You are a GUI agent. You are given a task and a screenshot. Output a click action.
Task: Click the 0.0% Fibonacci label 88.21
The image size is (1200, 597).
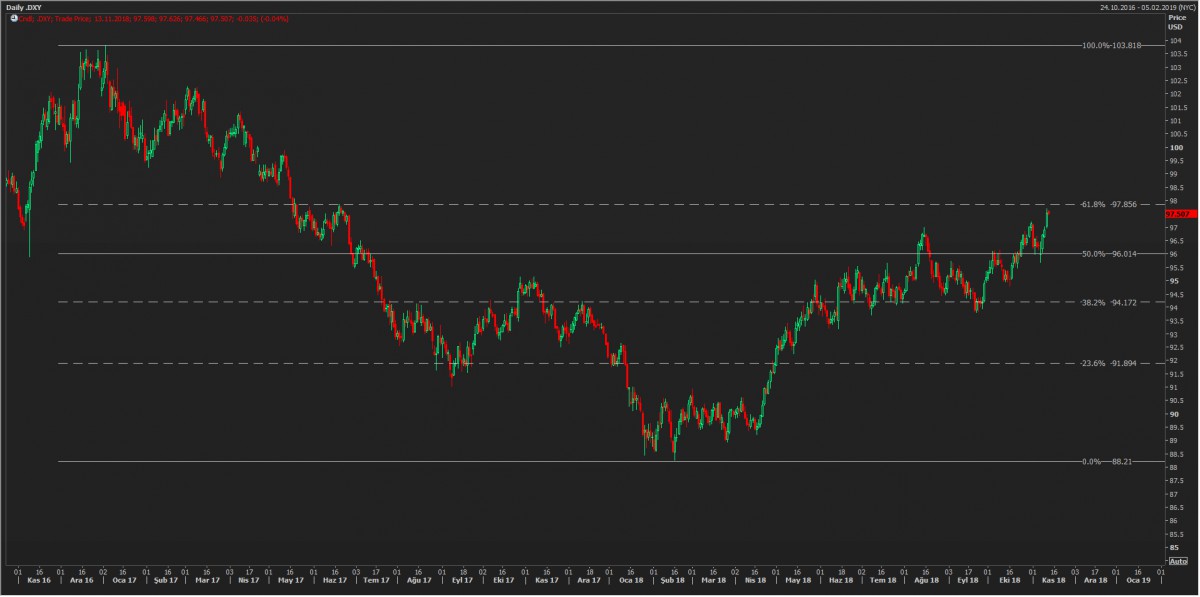point(1108,462)
